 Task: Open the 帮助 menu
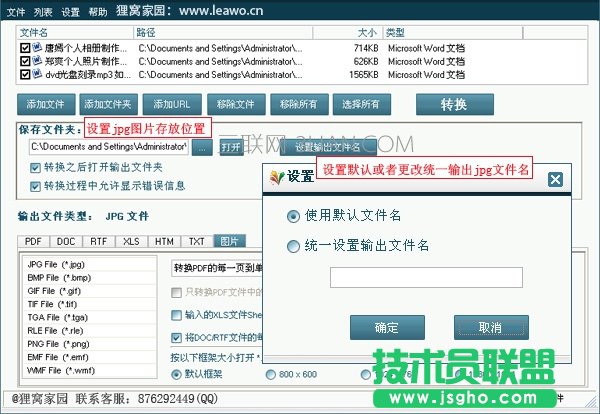pos(98,12)
